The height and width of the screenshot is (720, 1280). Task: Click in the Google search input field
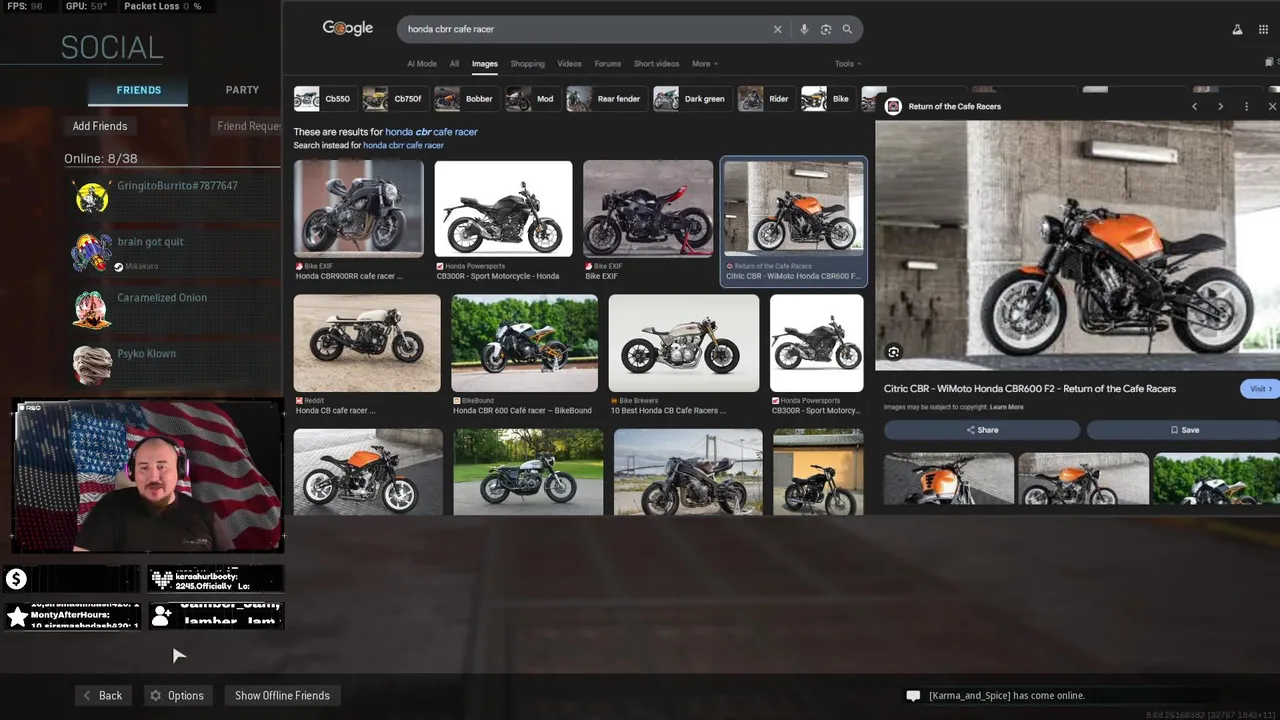tap(585, 29)
